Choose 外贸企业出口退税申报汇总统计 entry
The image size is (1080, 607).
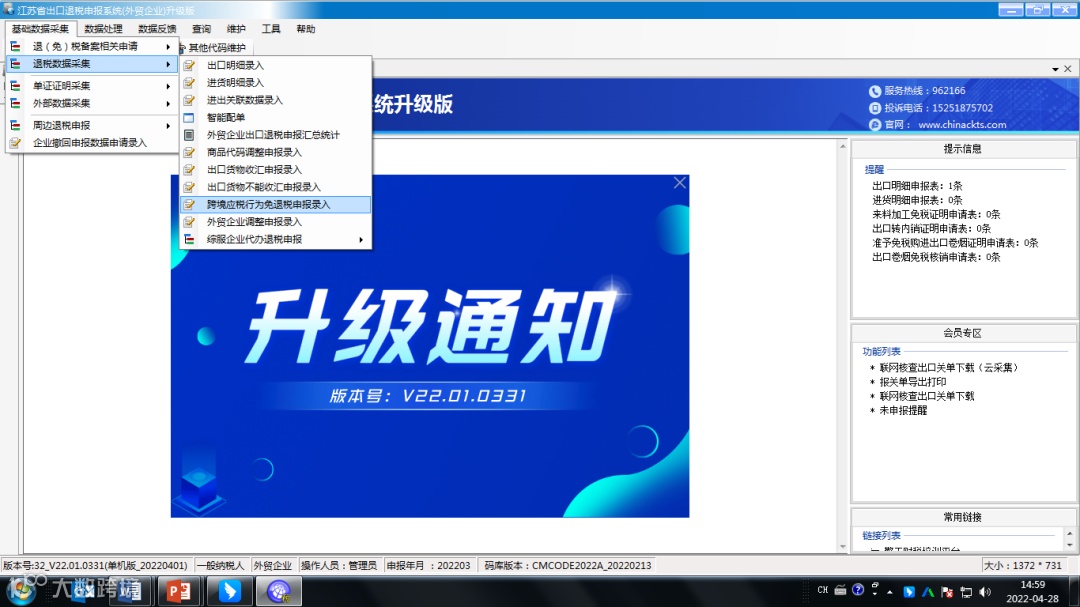point(276,135)
